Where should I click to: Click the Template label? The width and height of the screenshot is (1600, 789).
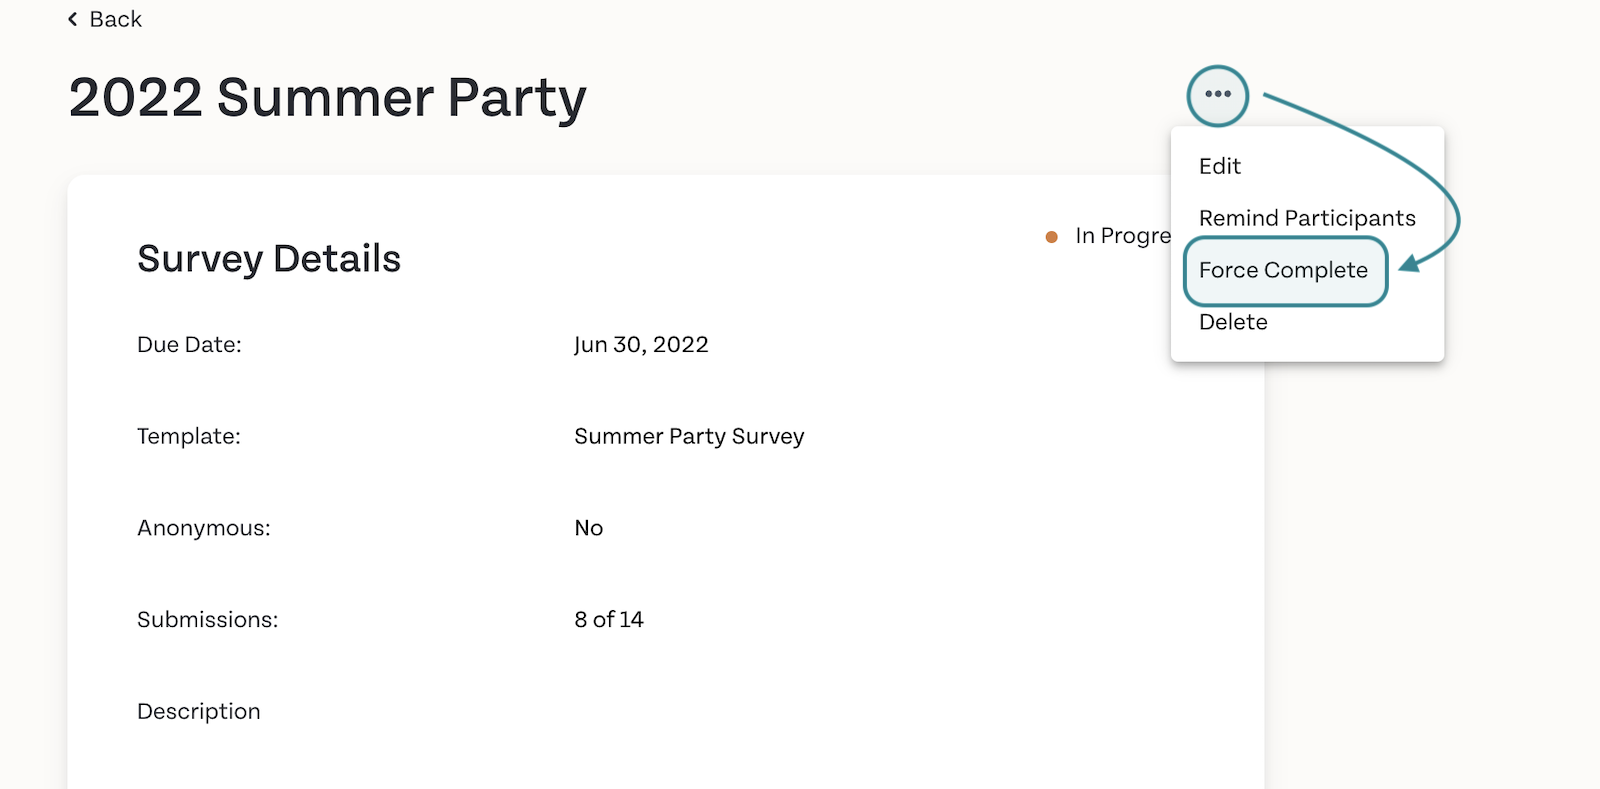[x=189, y=437]
